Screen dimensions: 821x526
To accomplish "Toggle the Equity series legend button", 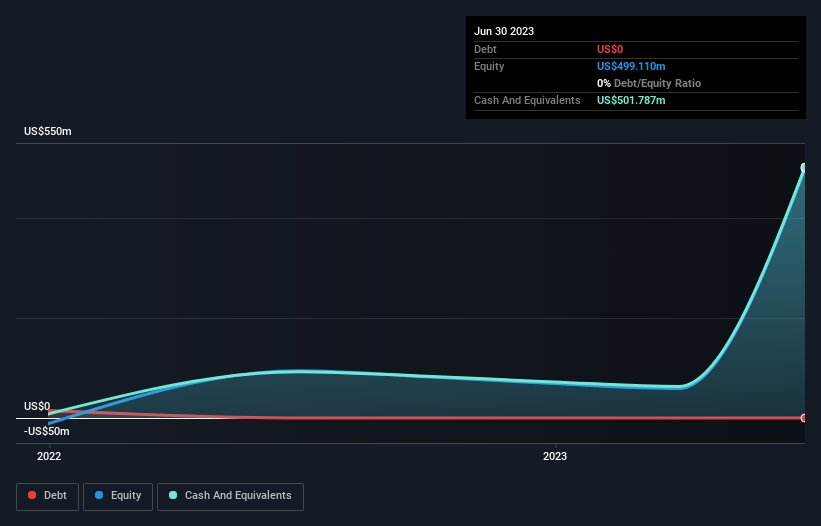I will tap(118, 496).
